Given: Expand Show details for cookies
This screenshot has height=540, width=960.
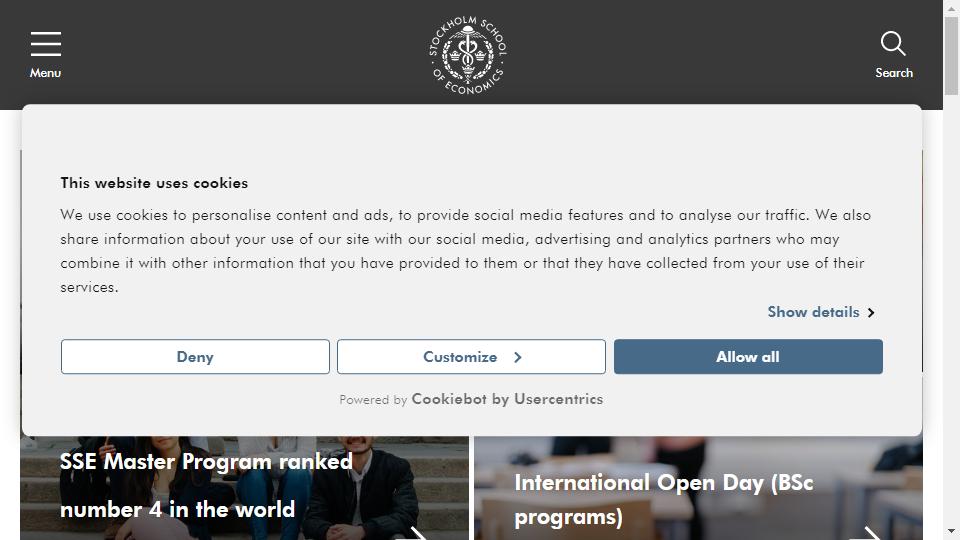Looking at the screenshot, I should [821, 312].
